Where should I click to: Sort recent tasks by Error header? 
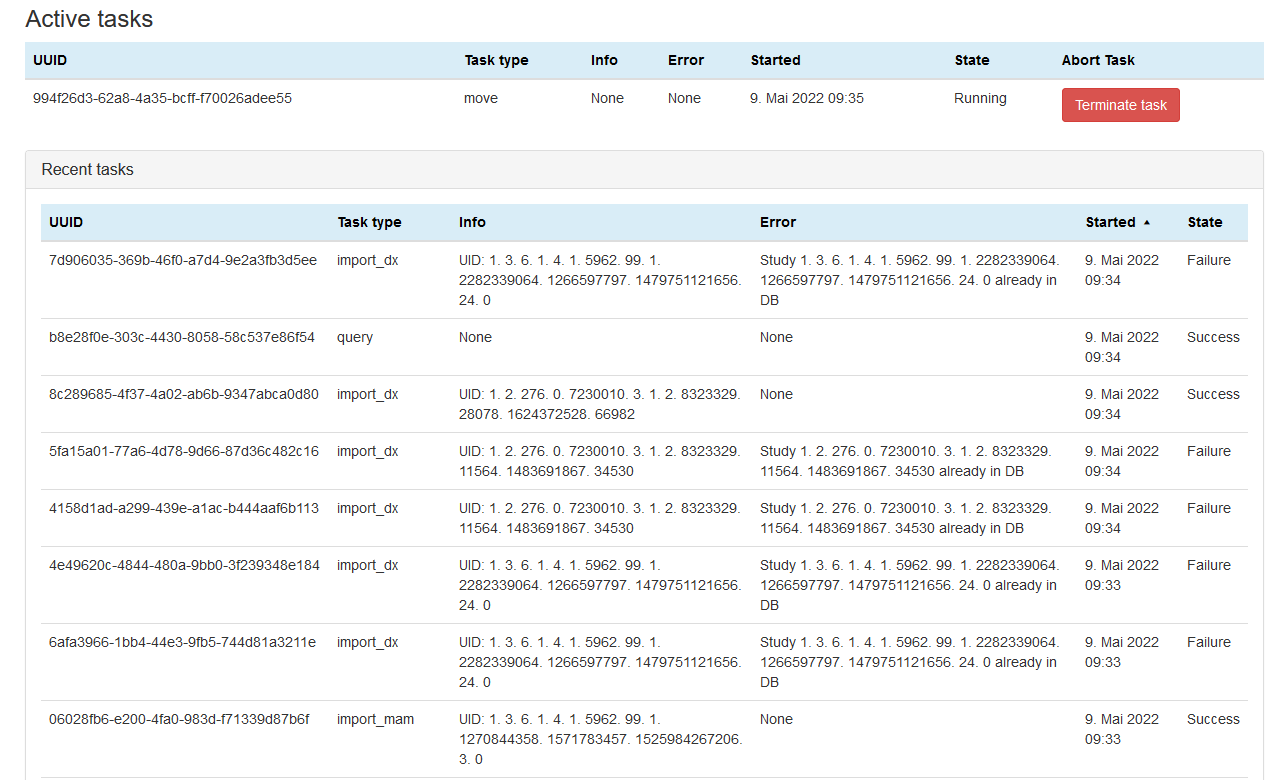click(778, 222)
